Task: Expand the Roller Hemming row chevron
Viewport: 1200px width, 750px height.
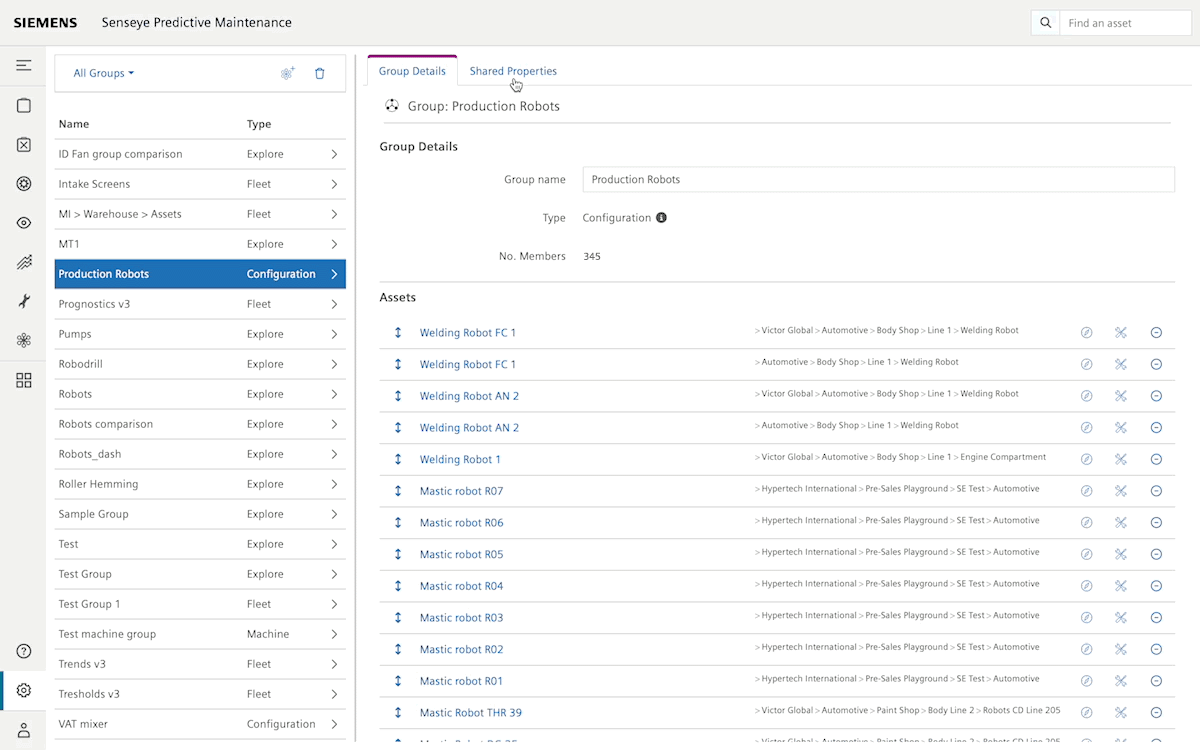Action: point(333,483)
